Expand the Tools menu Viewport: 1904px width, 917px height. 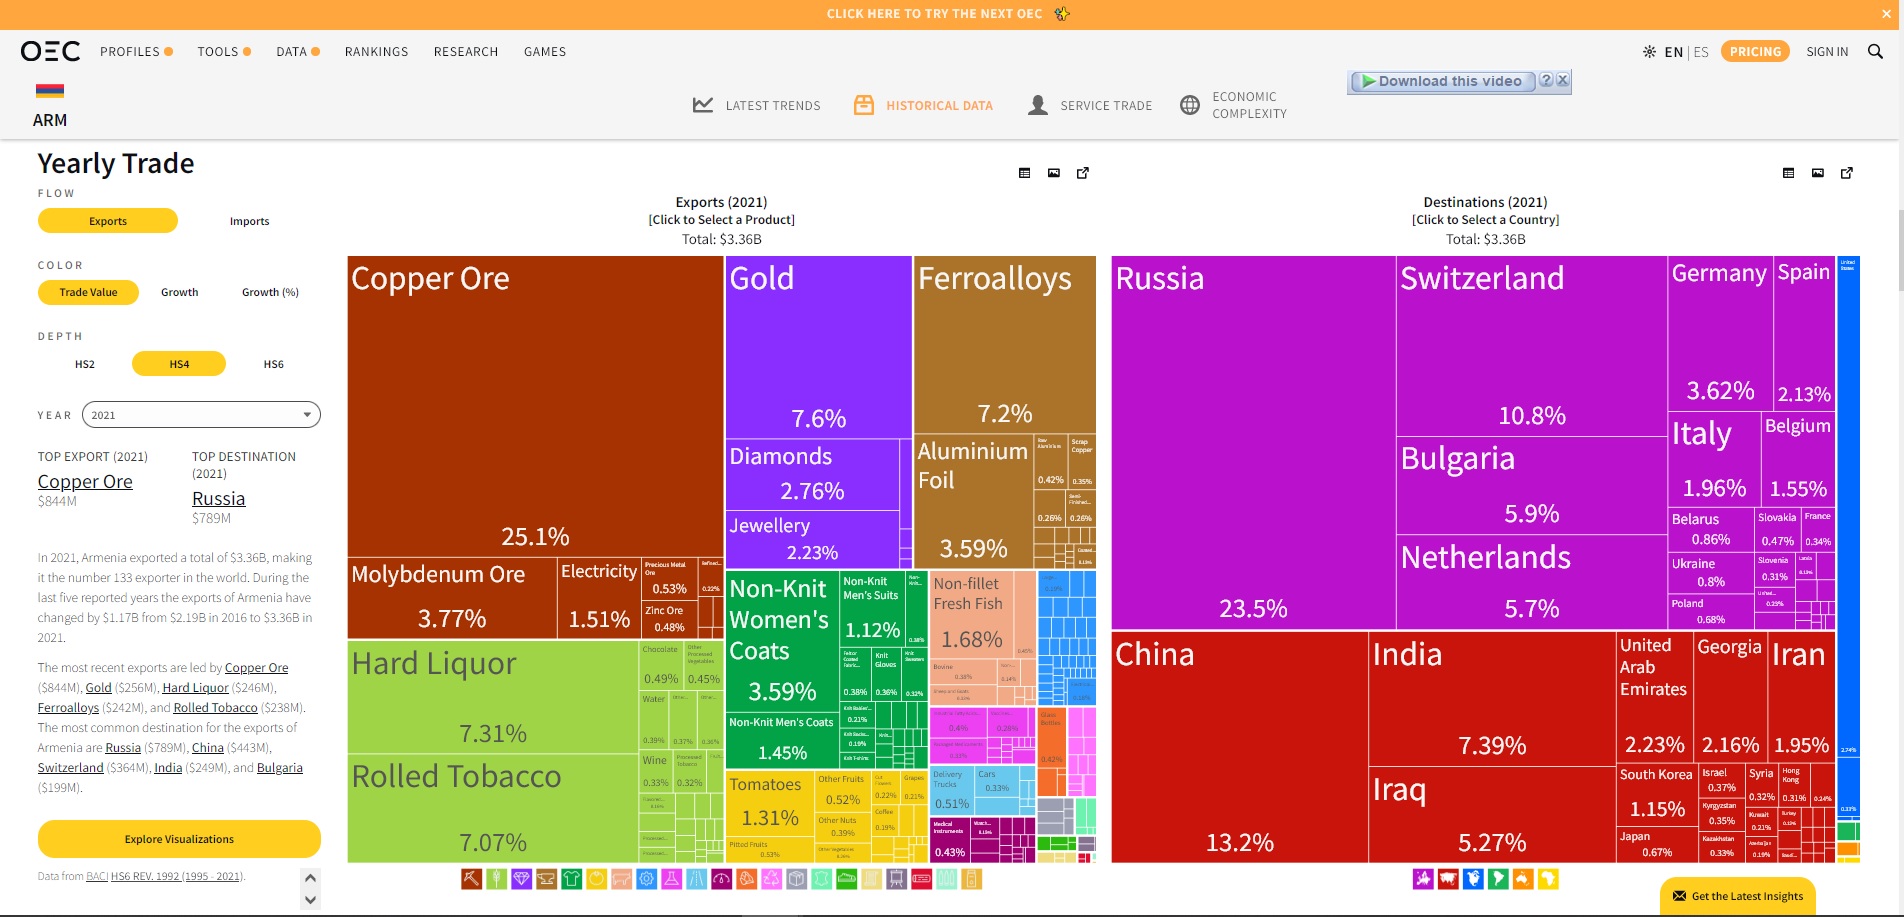coord(224,52)
